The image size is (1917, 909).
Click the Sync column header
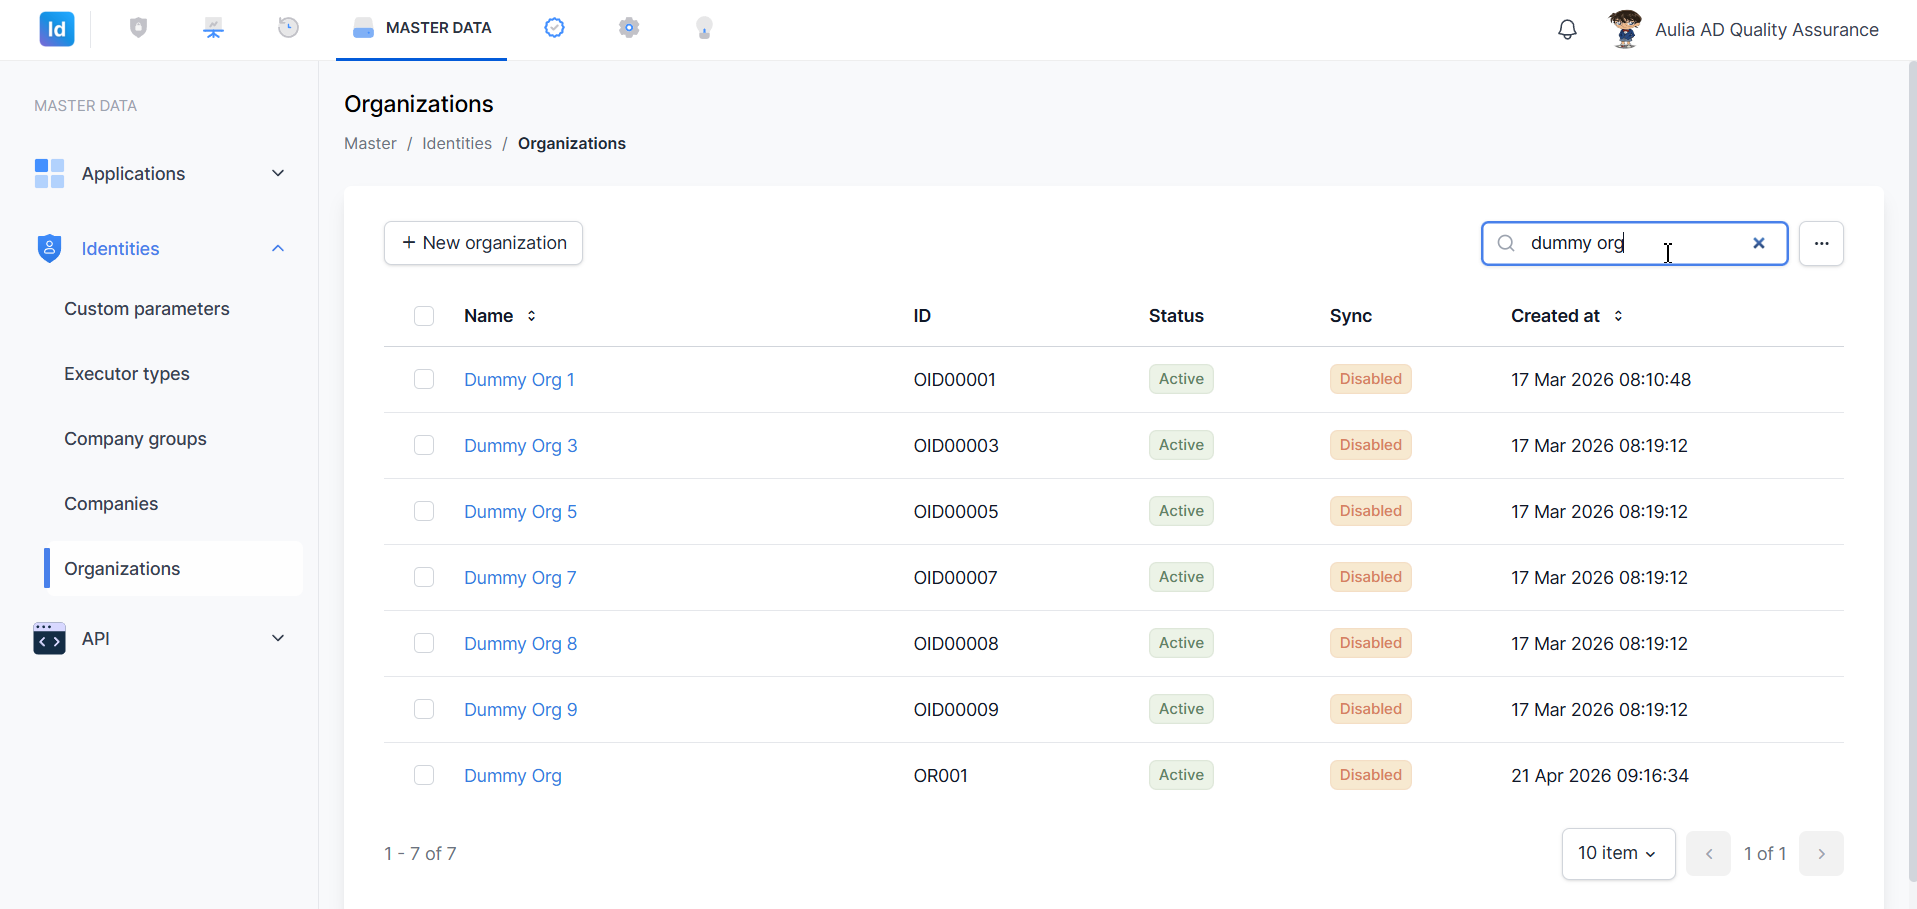click(1350, 316)
